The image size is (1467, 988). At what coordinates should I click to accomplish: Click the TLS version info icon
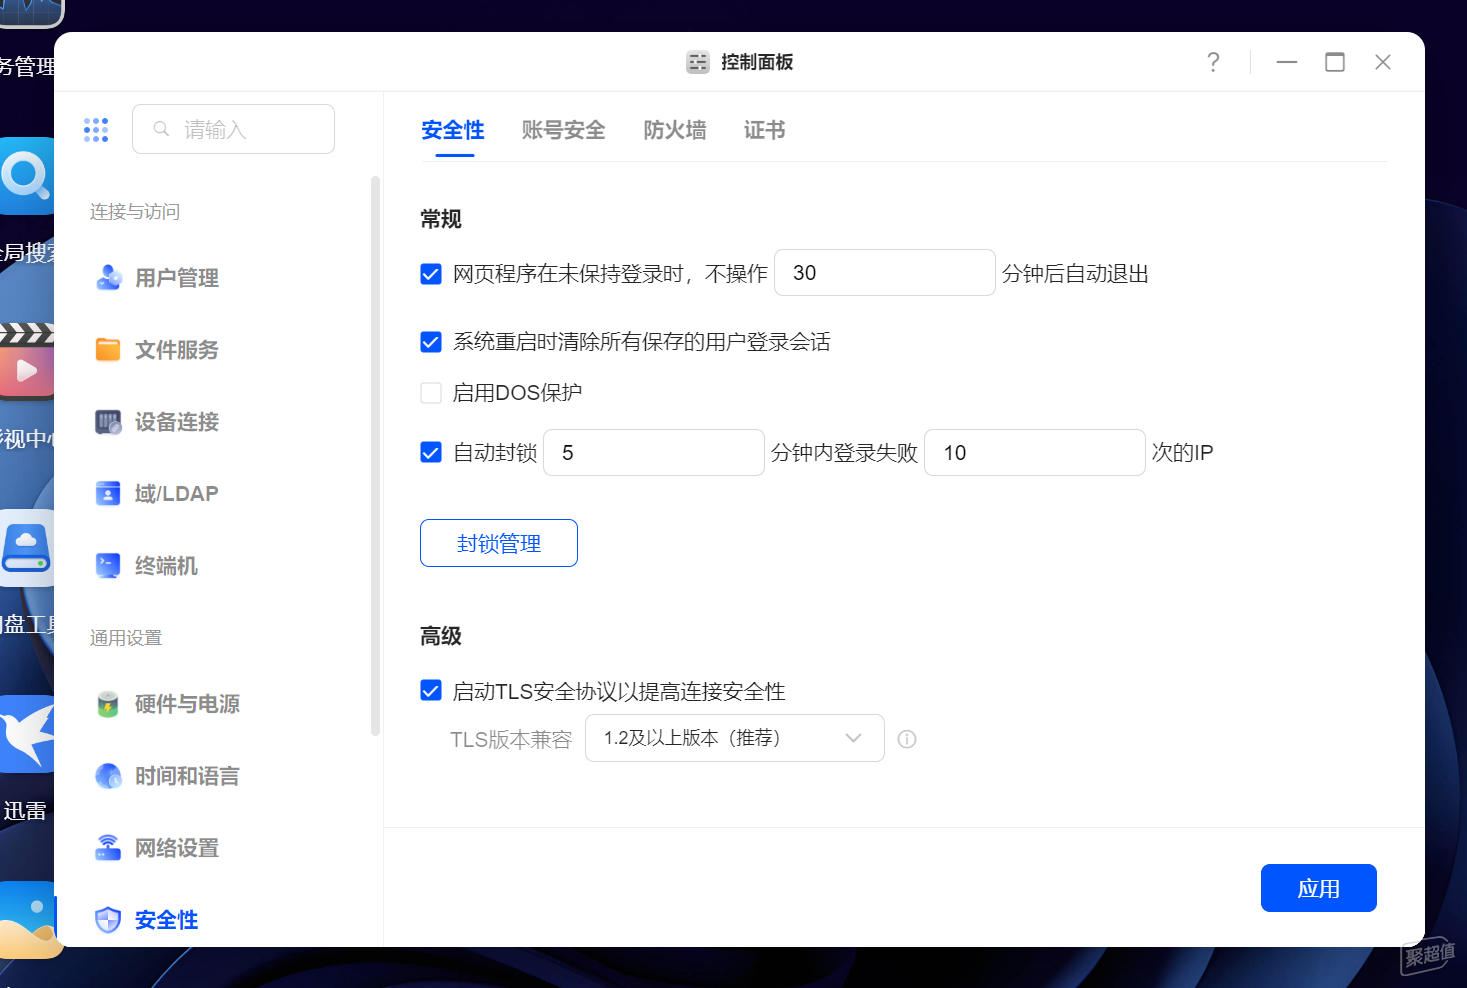coord(907,739)
